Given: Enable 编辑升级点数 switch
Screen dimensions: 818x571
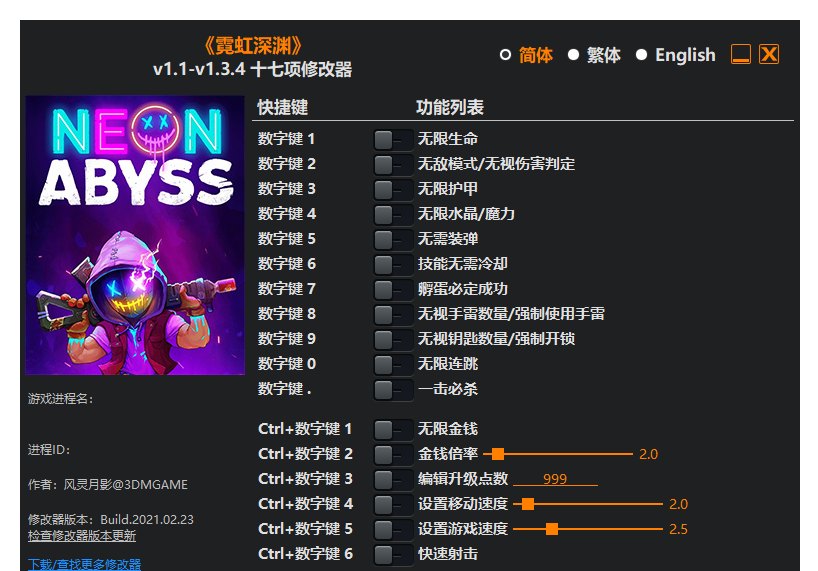Looking at the screenshot, I should coord(393,480).
